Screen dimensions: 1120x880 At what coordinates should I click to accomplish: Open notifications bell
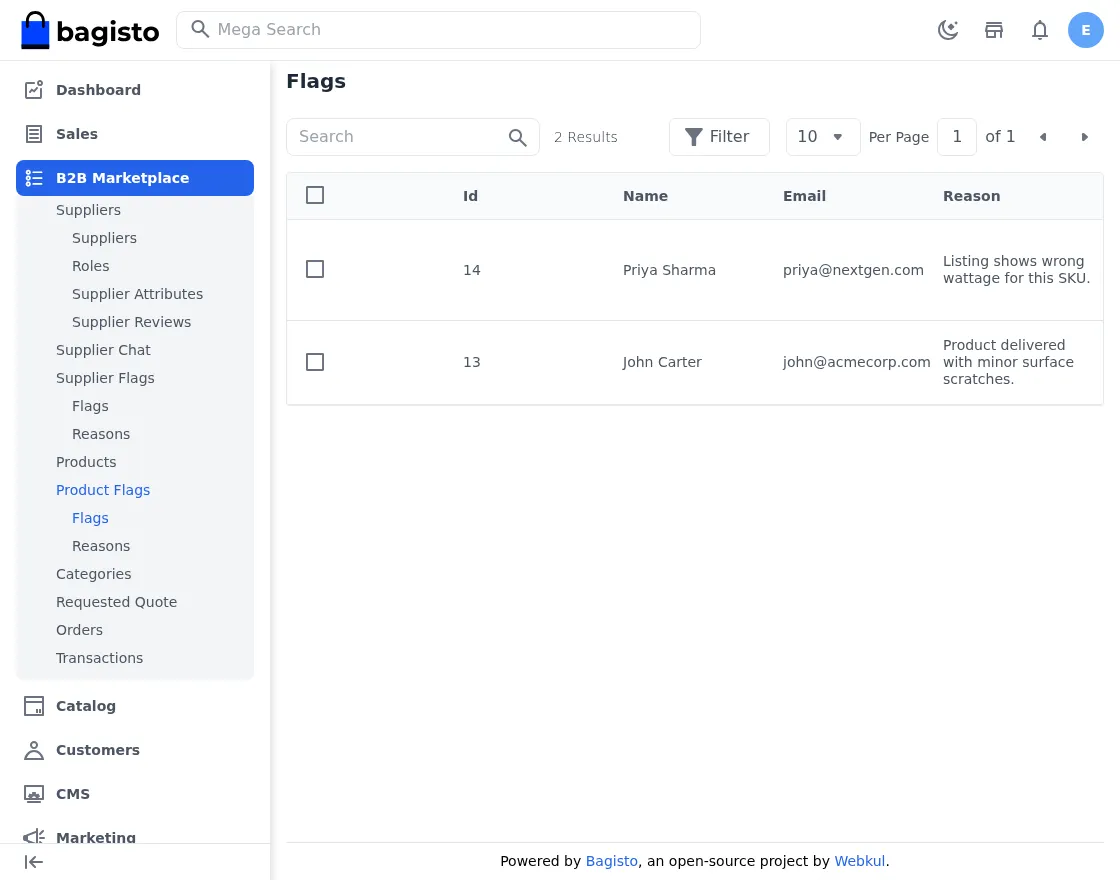(x=1040, y=30)
